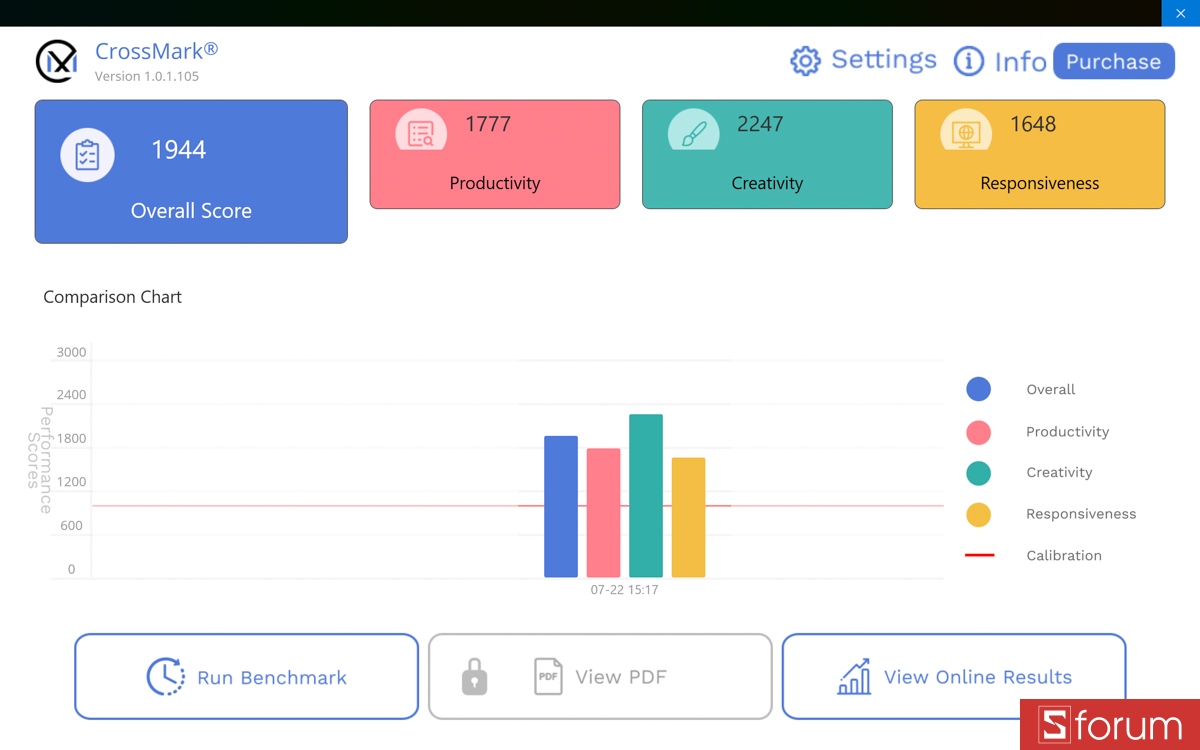1200x750 pixels.
Task: Click the View Online Results chart icon
Action: (x=854, y=677)
